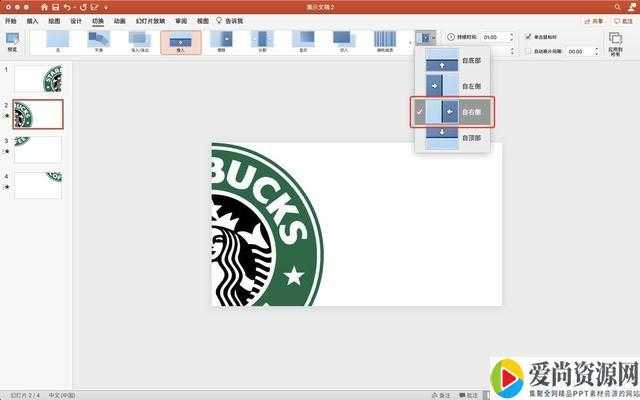Choose the 自底部 from-bottom direction option
Viewport: 640px width, 400px height.
coord(453,64)
